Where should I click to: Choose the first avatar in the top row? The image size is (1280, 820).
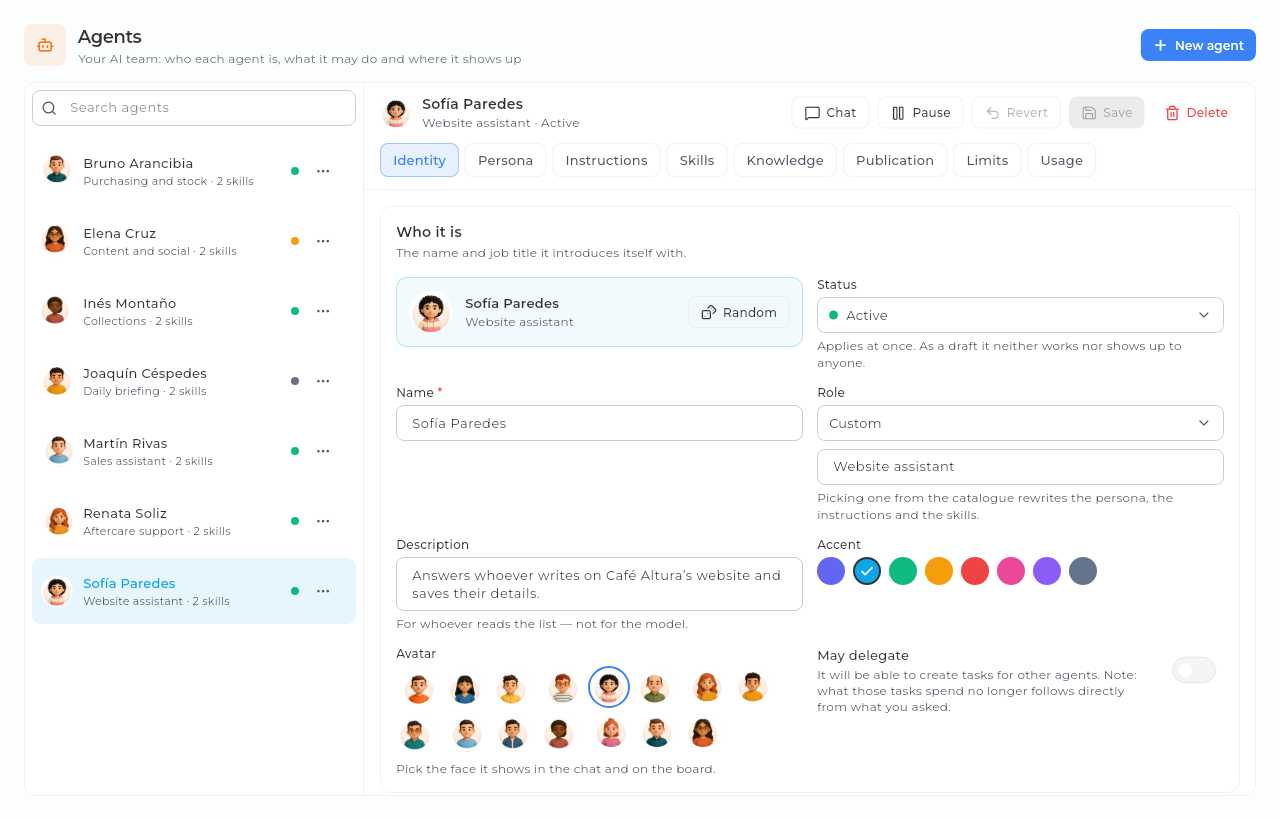click(418, 688)
